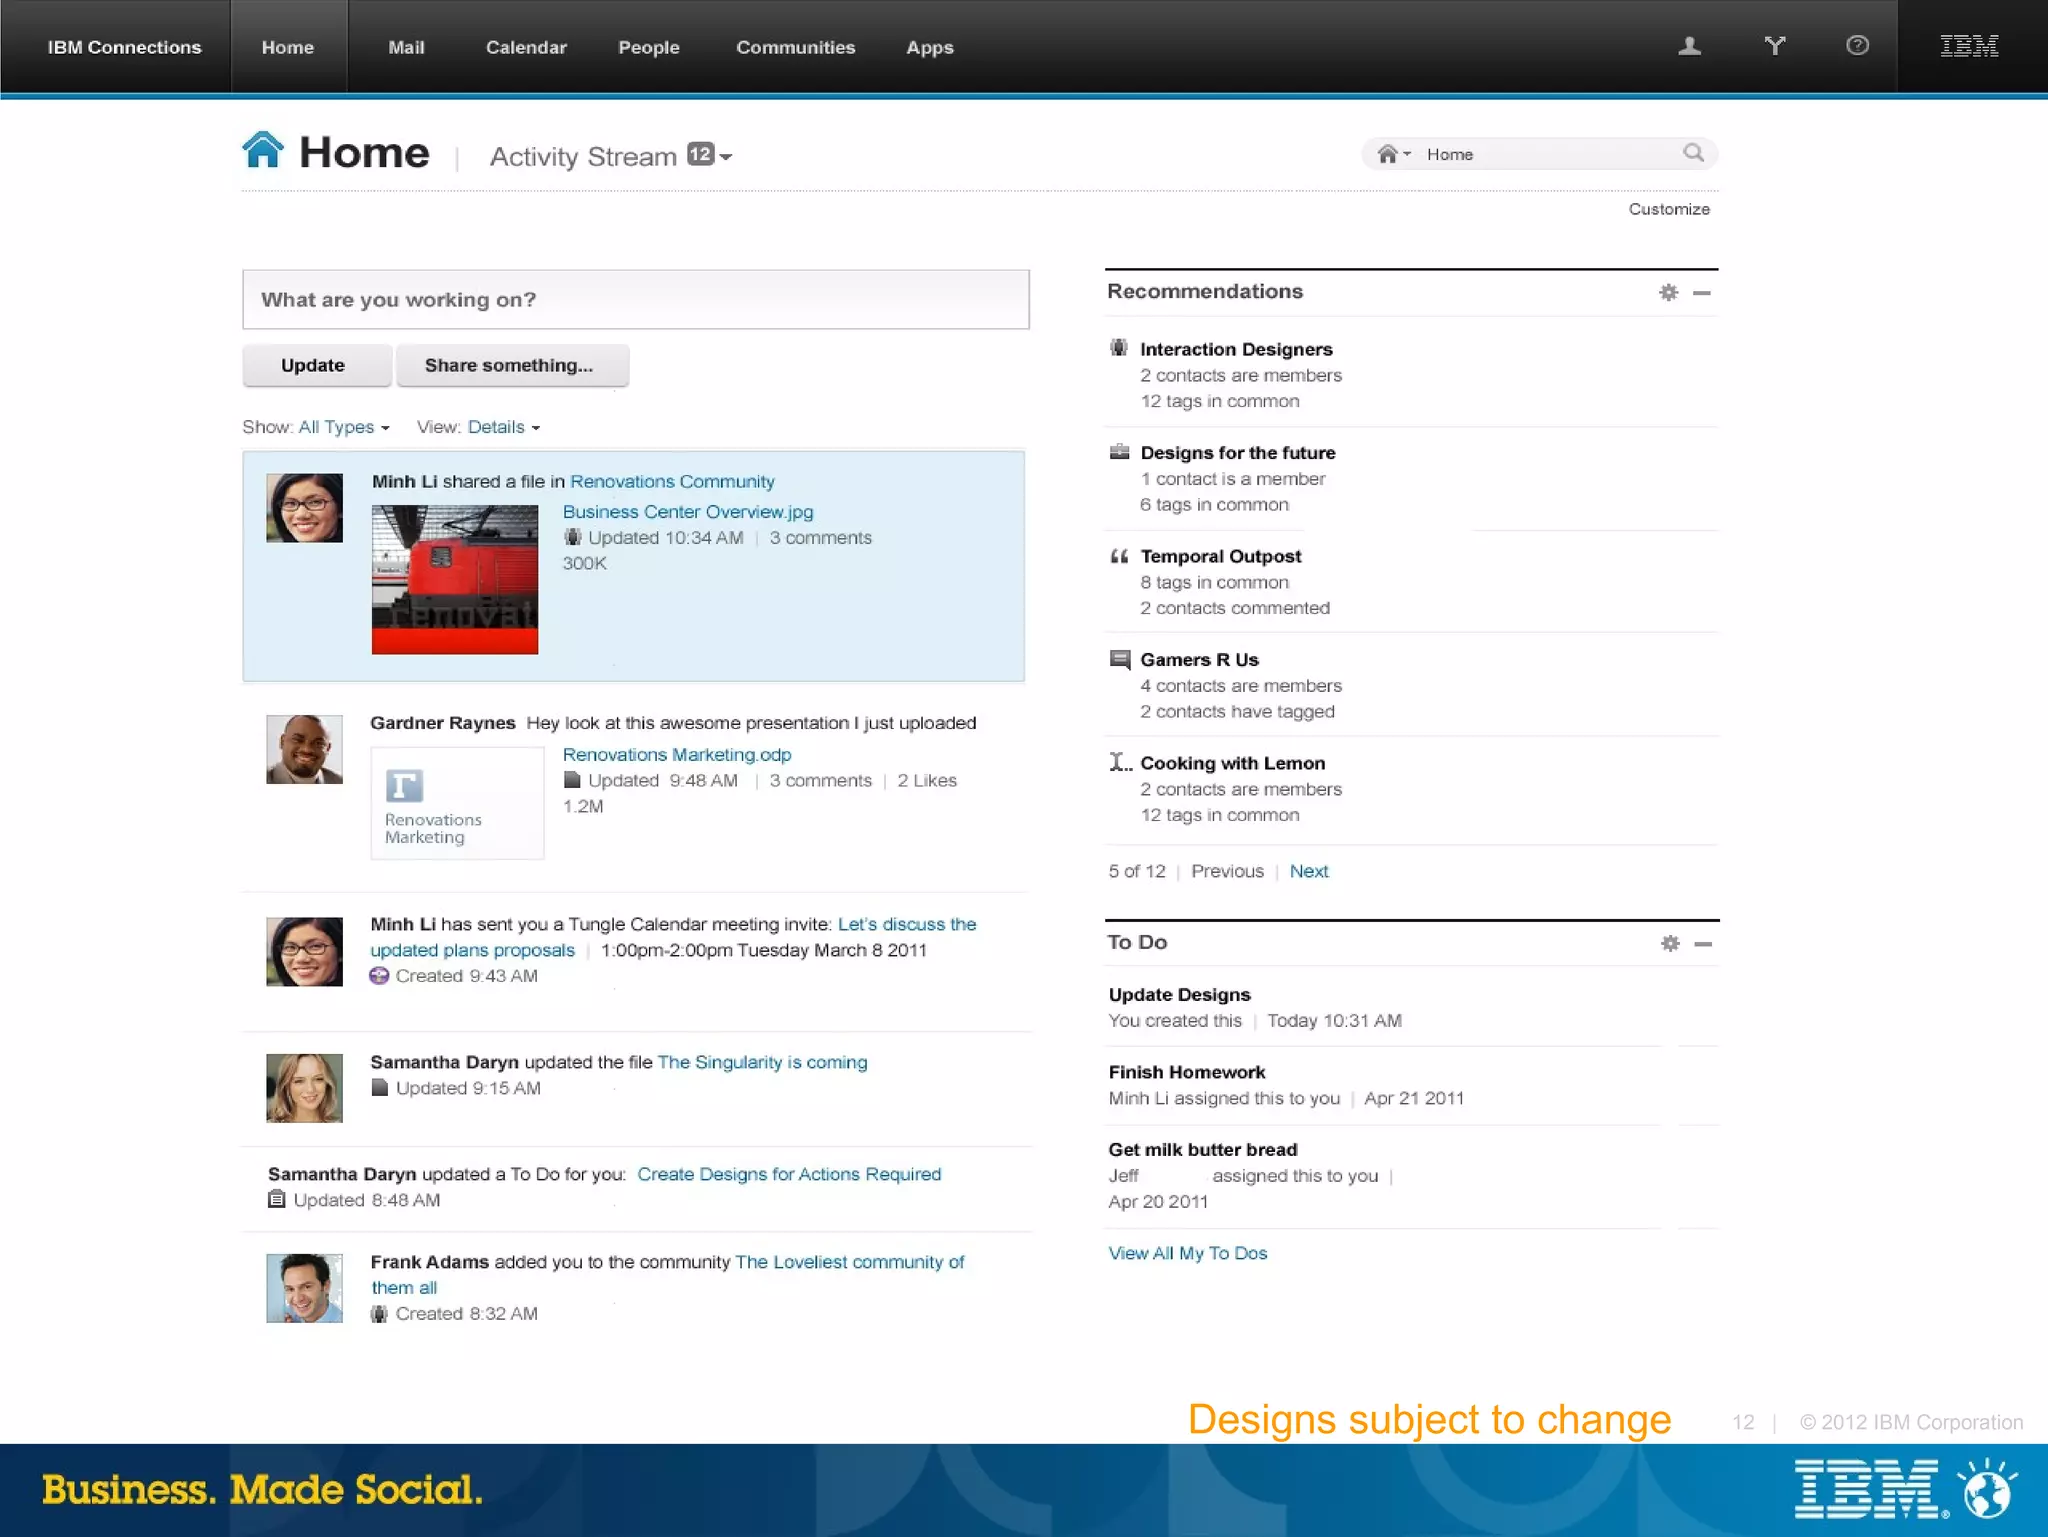Click the IBM logo in the navigation bar
Viewport: 2048px width, 1537px height.
[1969, 46]
